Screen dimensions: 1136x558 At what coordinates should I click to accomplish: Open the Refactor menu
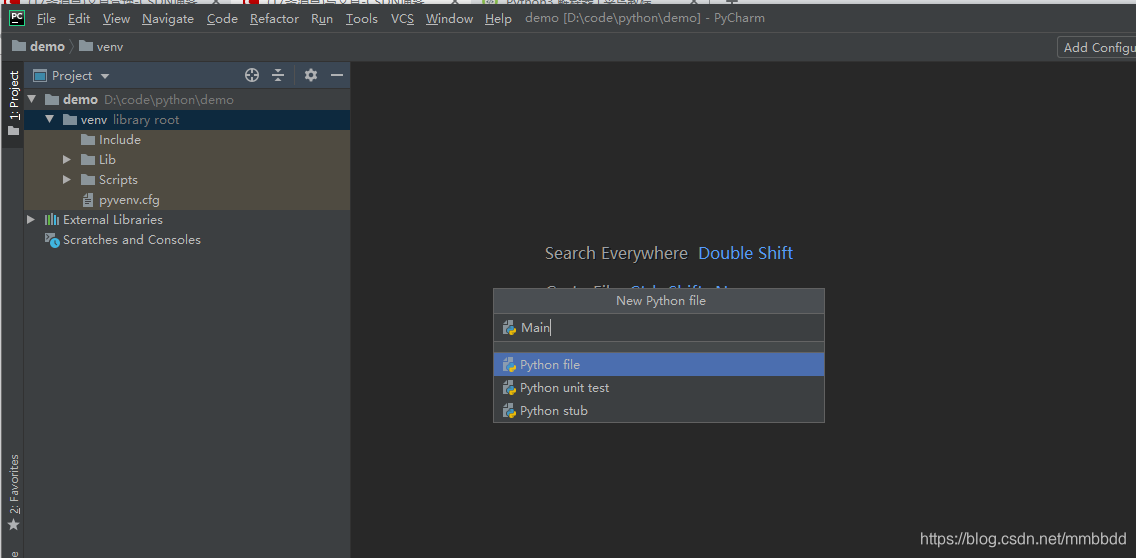click(275, 19)
